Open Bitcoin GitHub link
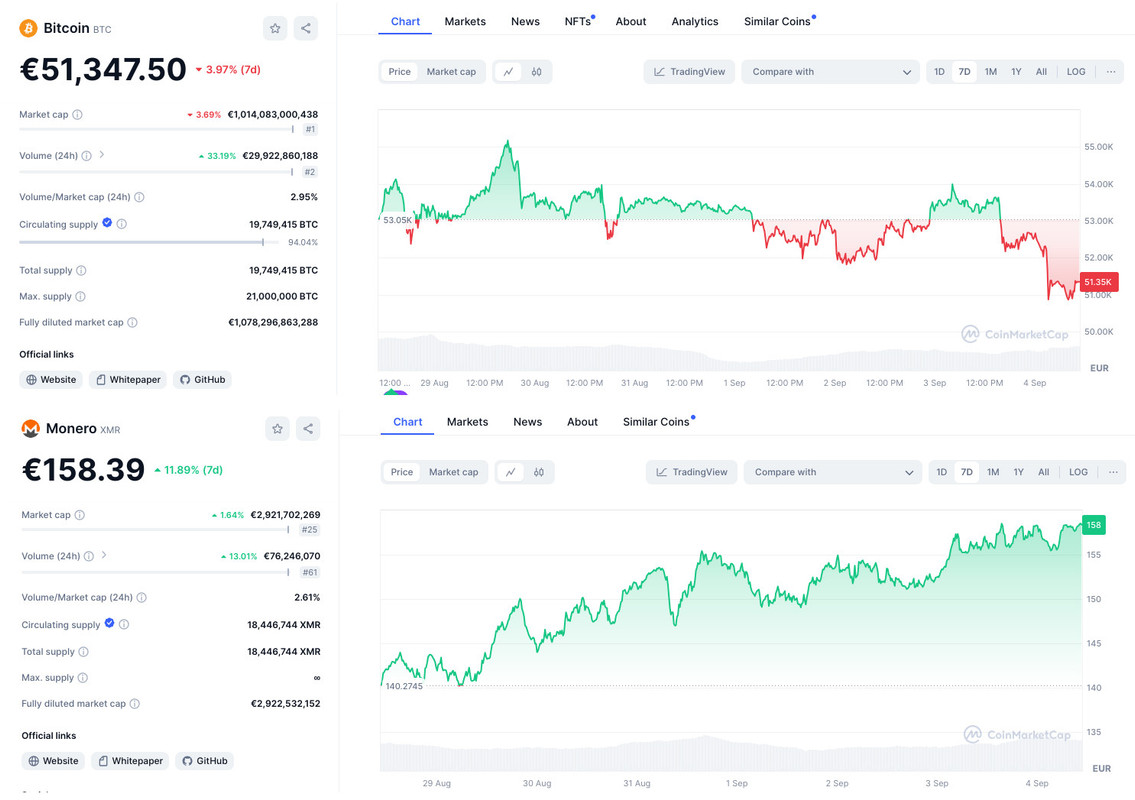The image size is (1135, 800). click(x=202, y=379)
